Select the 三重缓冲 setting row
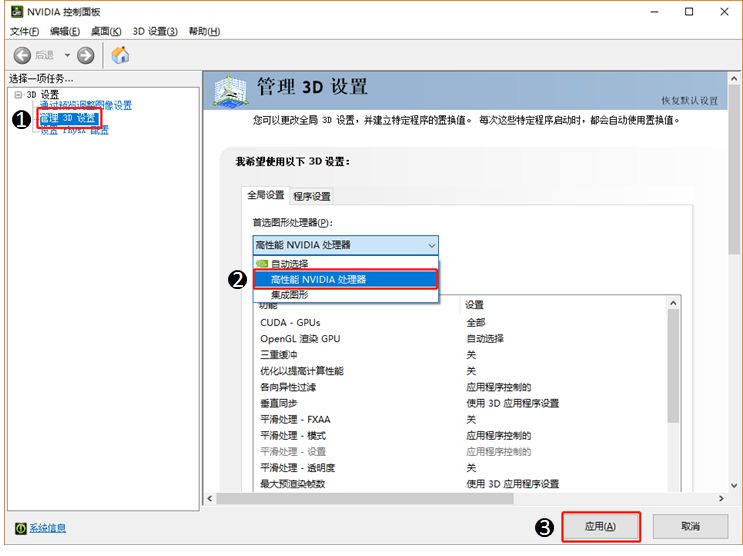The width and height of the screenshot is (743, 556). [x=460, y=355]
